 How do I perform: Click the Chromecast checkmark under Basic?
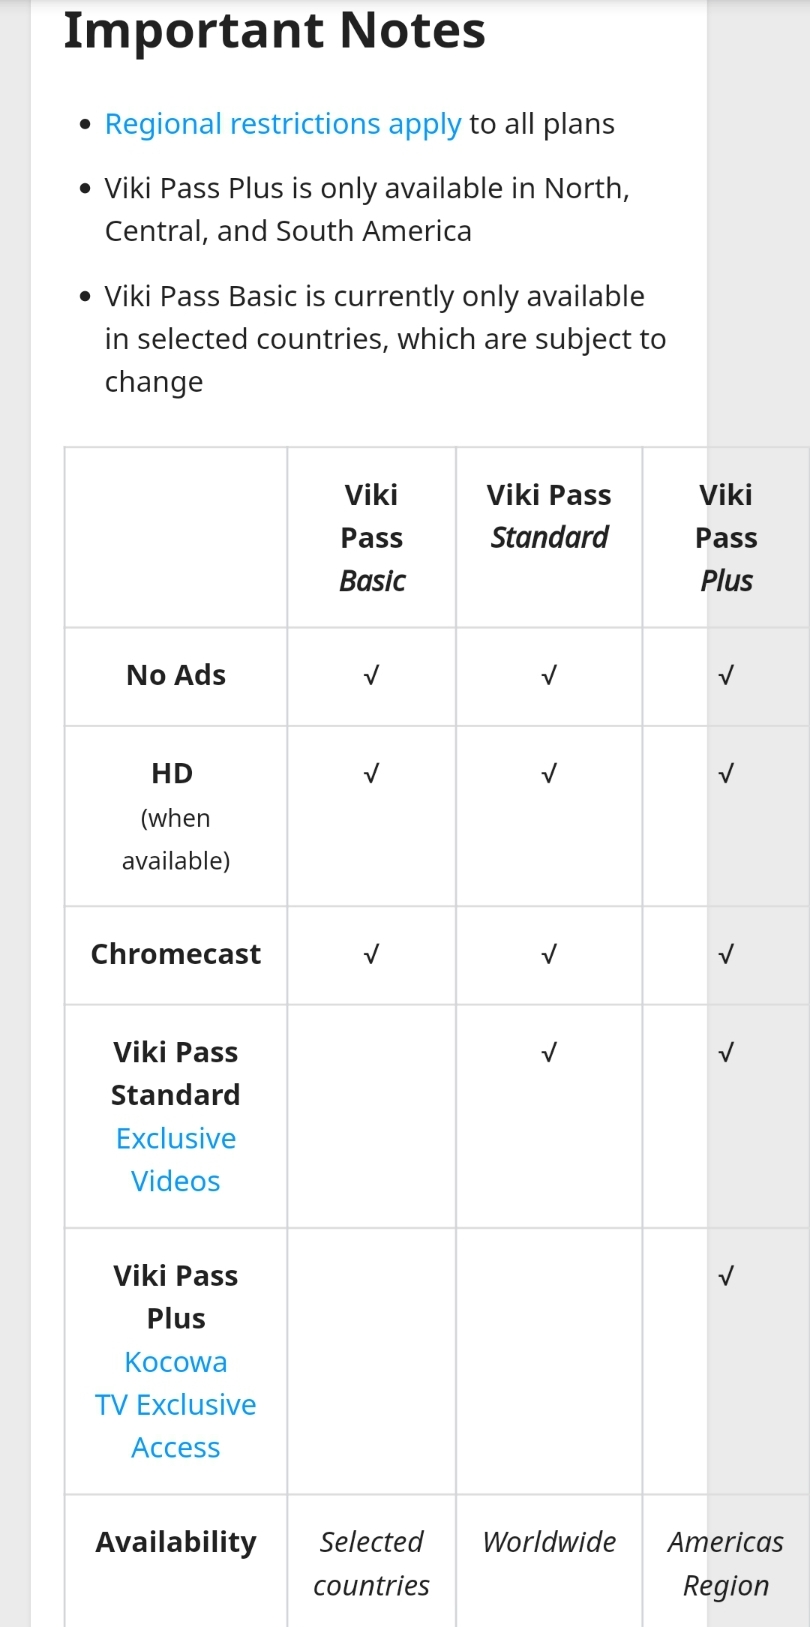tap(372, 955)
